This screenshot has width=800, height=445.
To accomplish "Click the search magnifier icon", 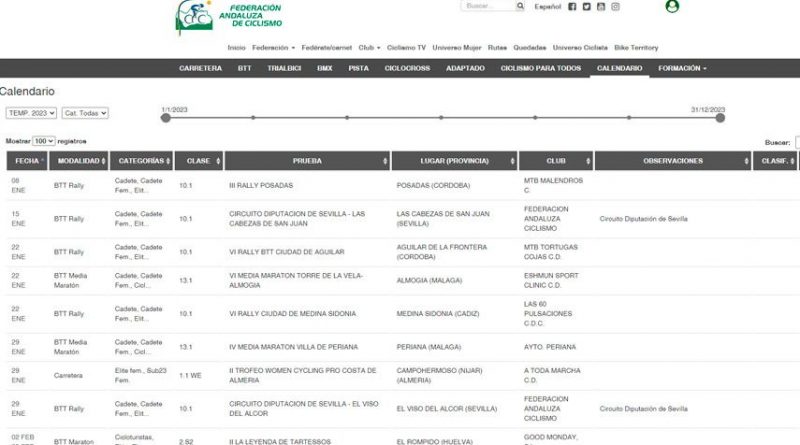I will pyautogui.click(x=520, y=6).
